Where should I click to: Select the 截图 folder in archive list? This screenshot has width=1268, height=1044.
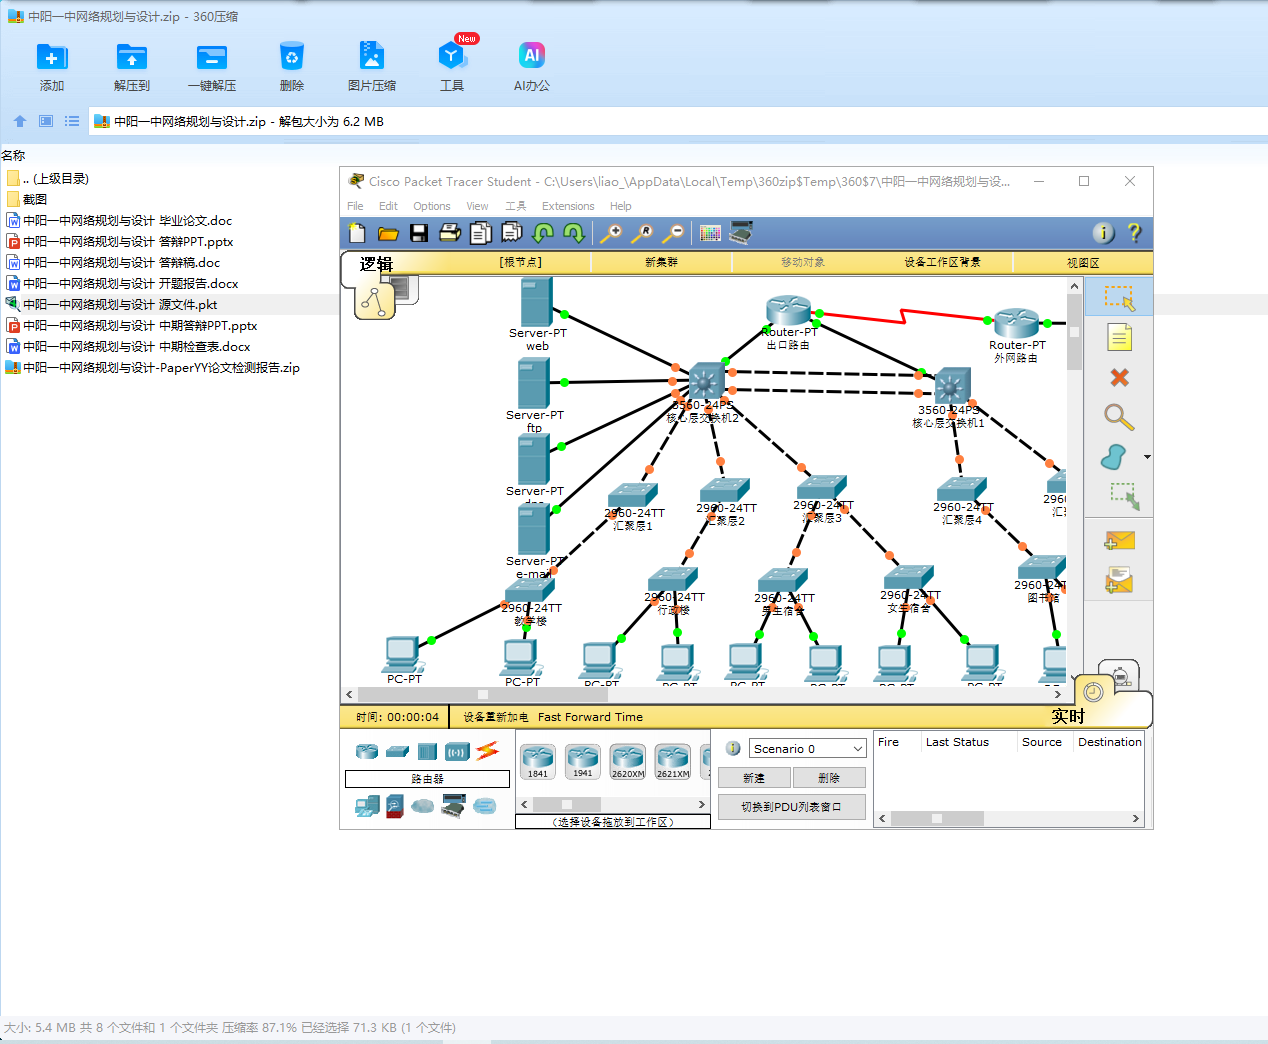(x=34, y=199)
